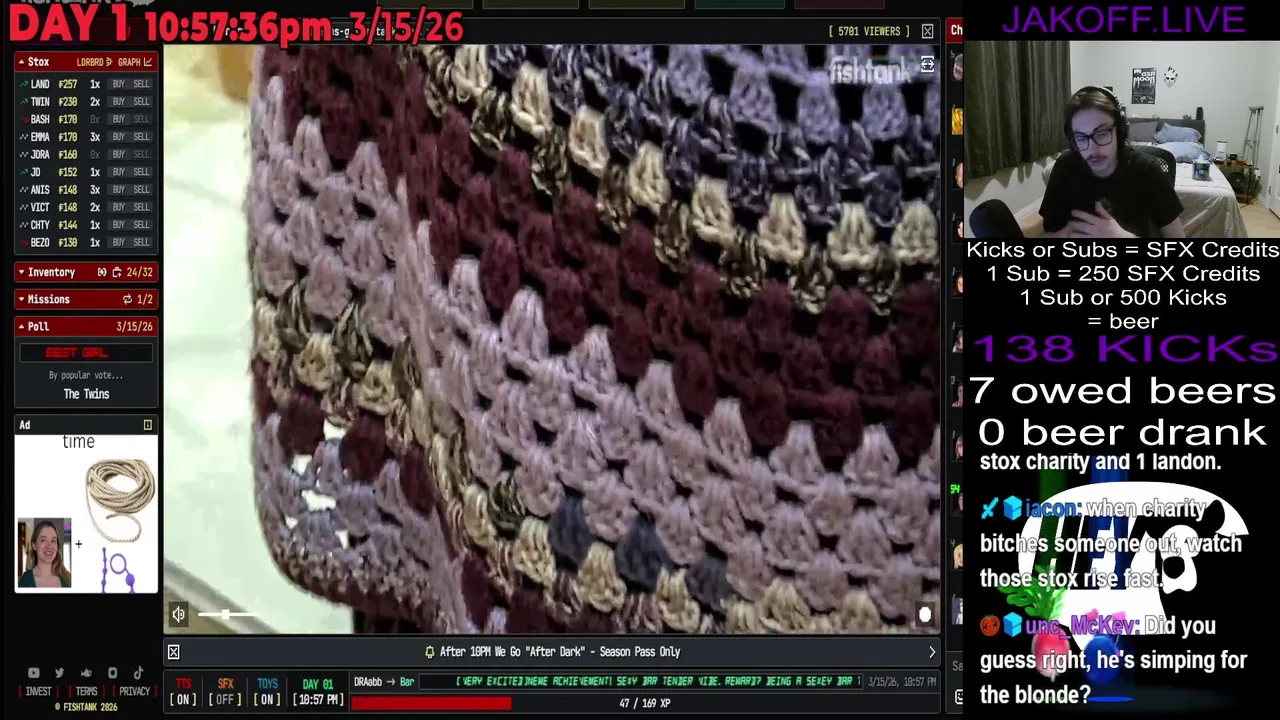Dismiss the After Dark notification banner
Viewport: 1280px width, 720px height.
[173, 652]
